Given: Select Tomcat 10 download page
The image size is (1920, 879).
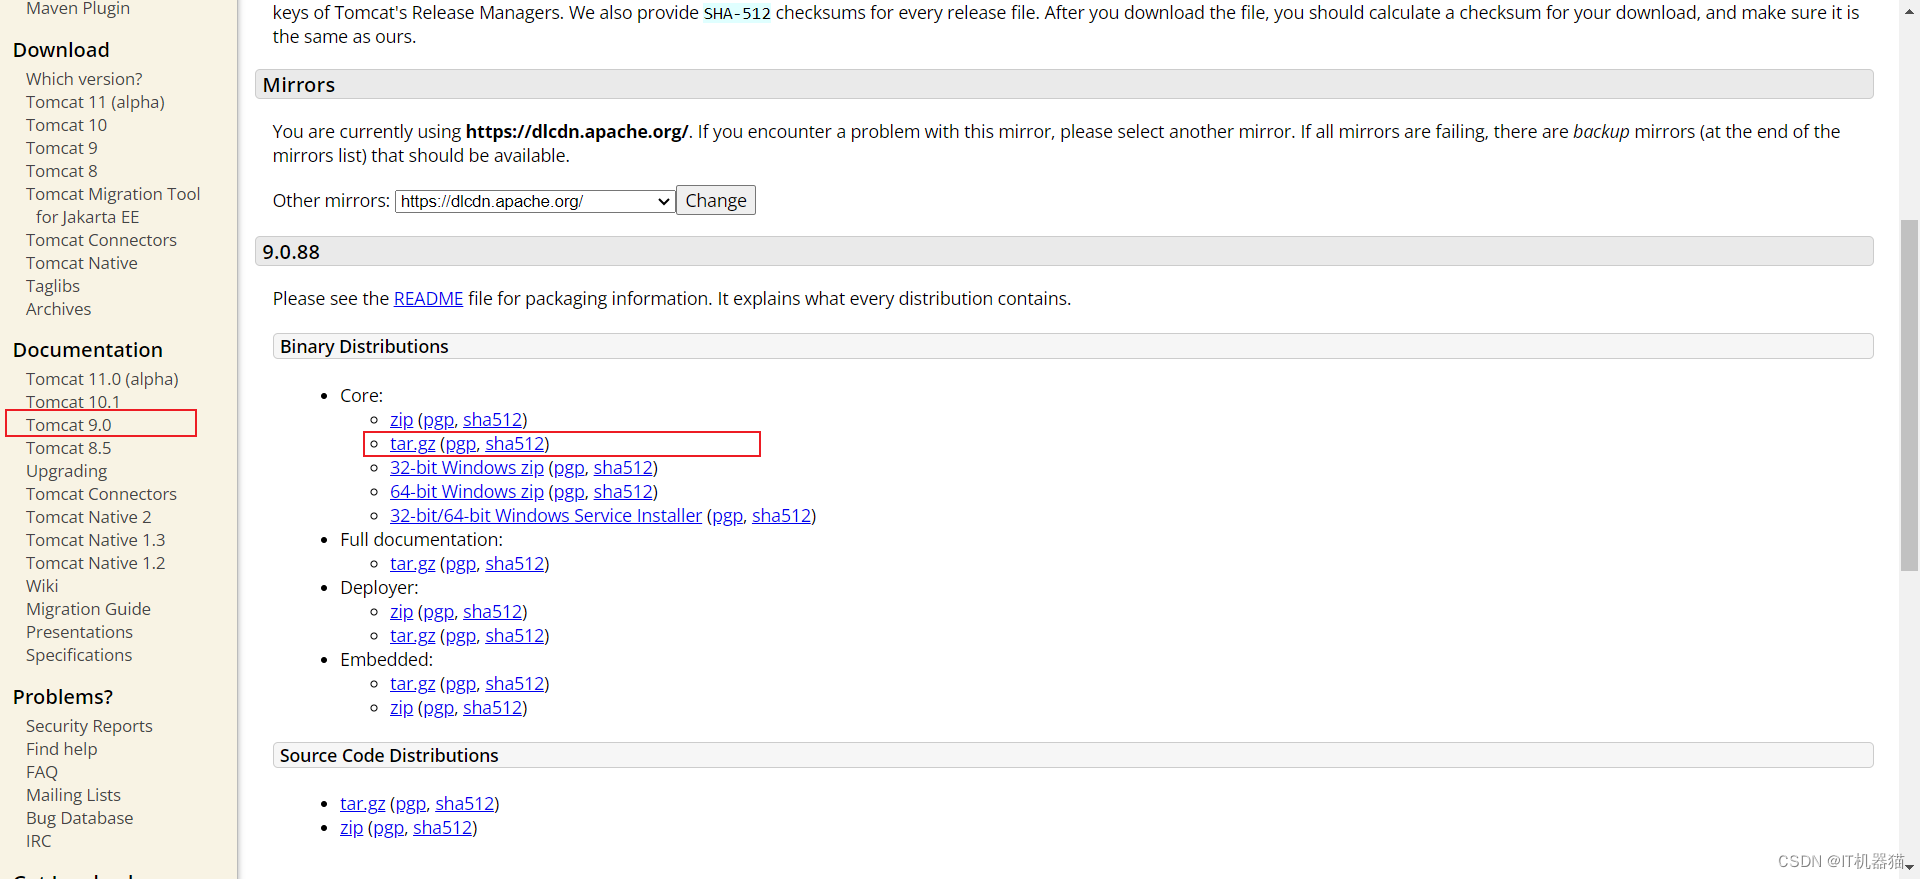Looking at the screenshot, I should tap(66, 125).
